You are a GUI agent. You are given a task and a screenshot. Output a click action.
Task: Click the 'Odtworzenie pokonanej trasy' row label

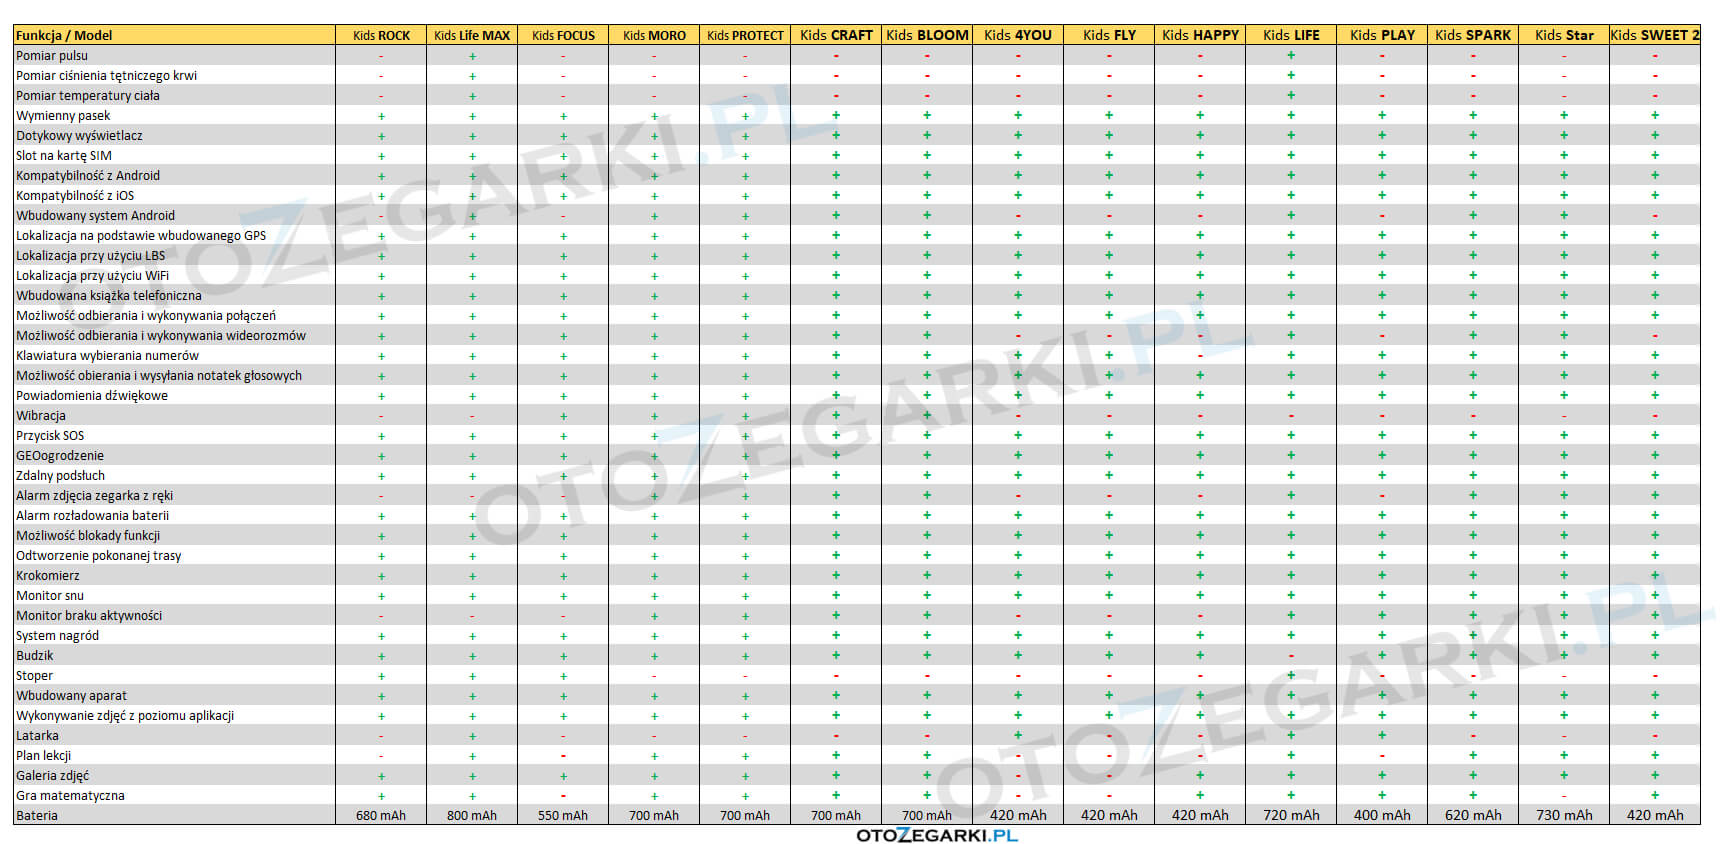coord(99,556)
